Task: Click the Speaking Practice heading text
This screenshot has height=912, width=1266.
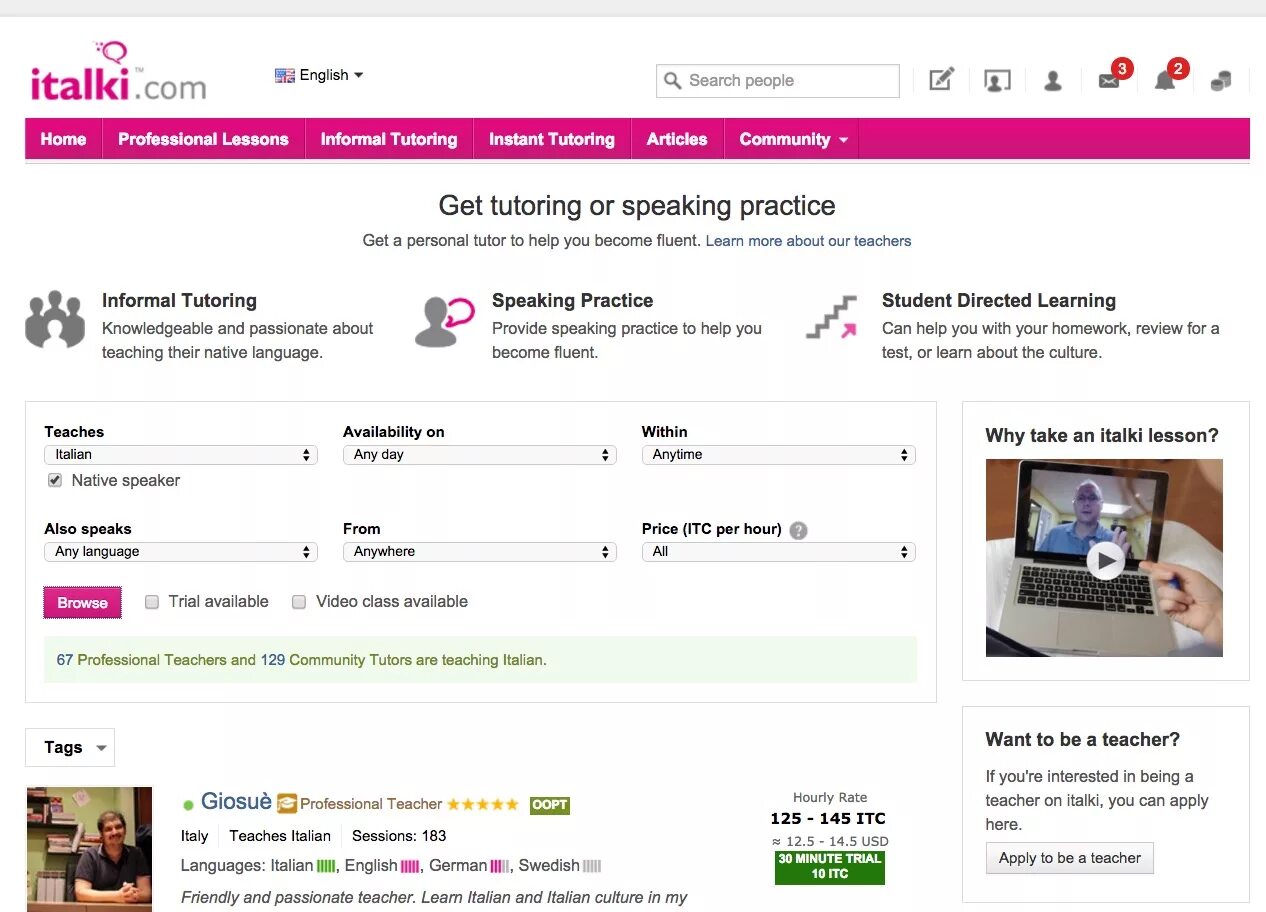Action: 572,301
